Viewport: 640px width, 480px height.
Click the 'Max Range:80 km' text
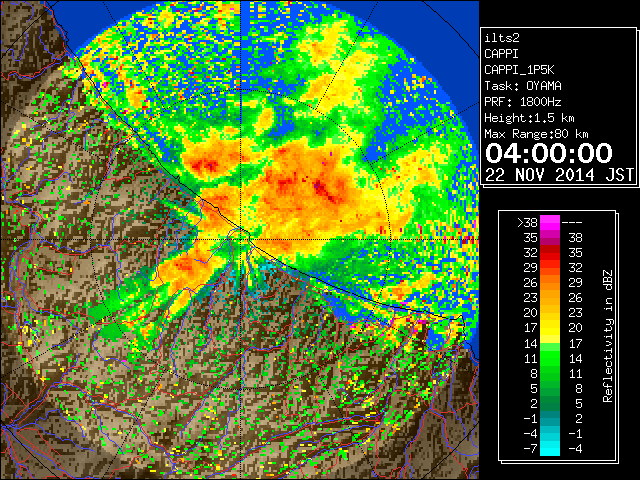click(536, 134)
